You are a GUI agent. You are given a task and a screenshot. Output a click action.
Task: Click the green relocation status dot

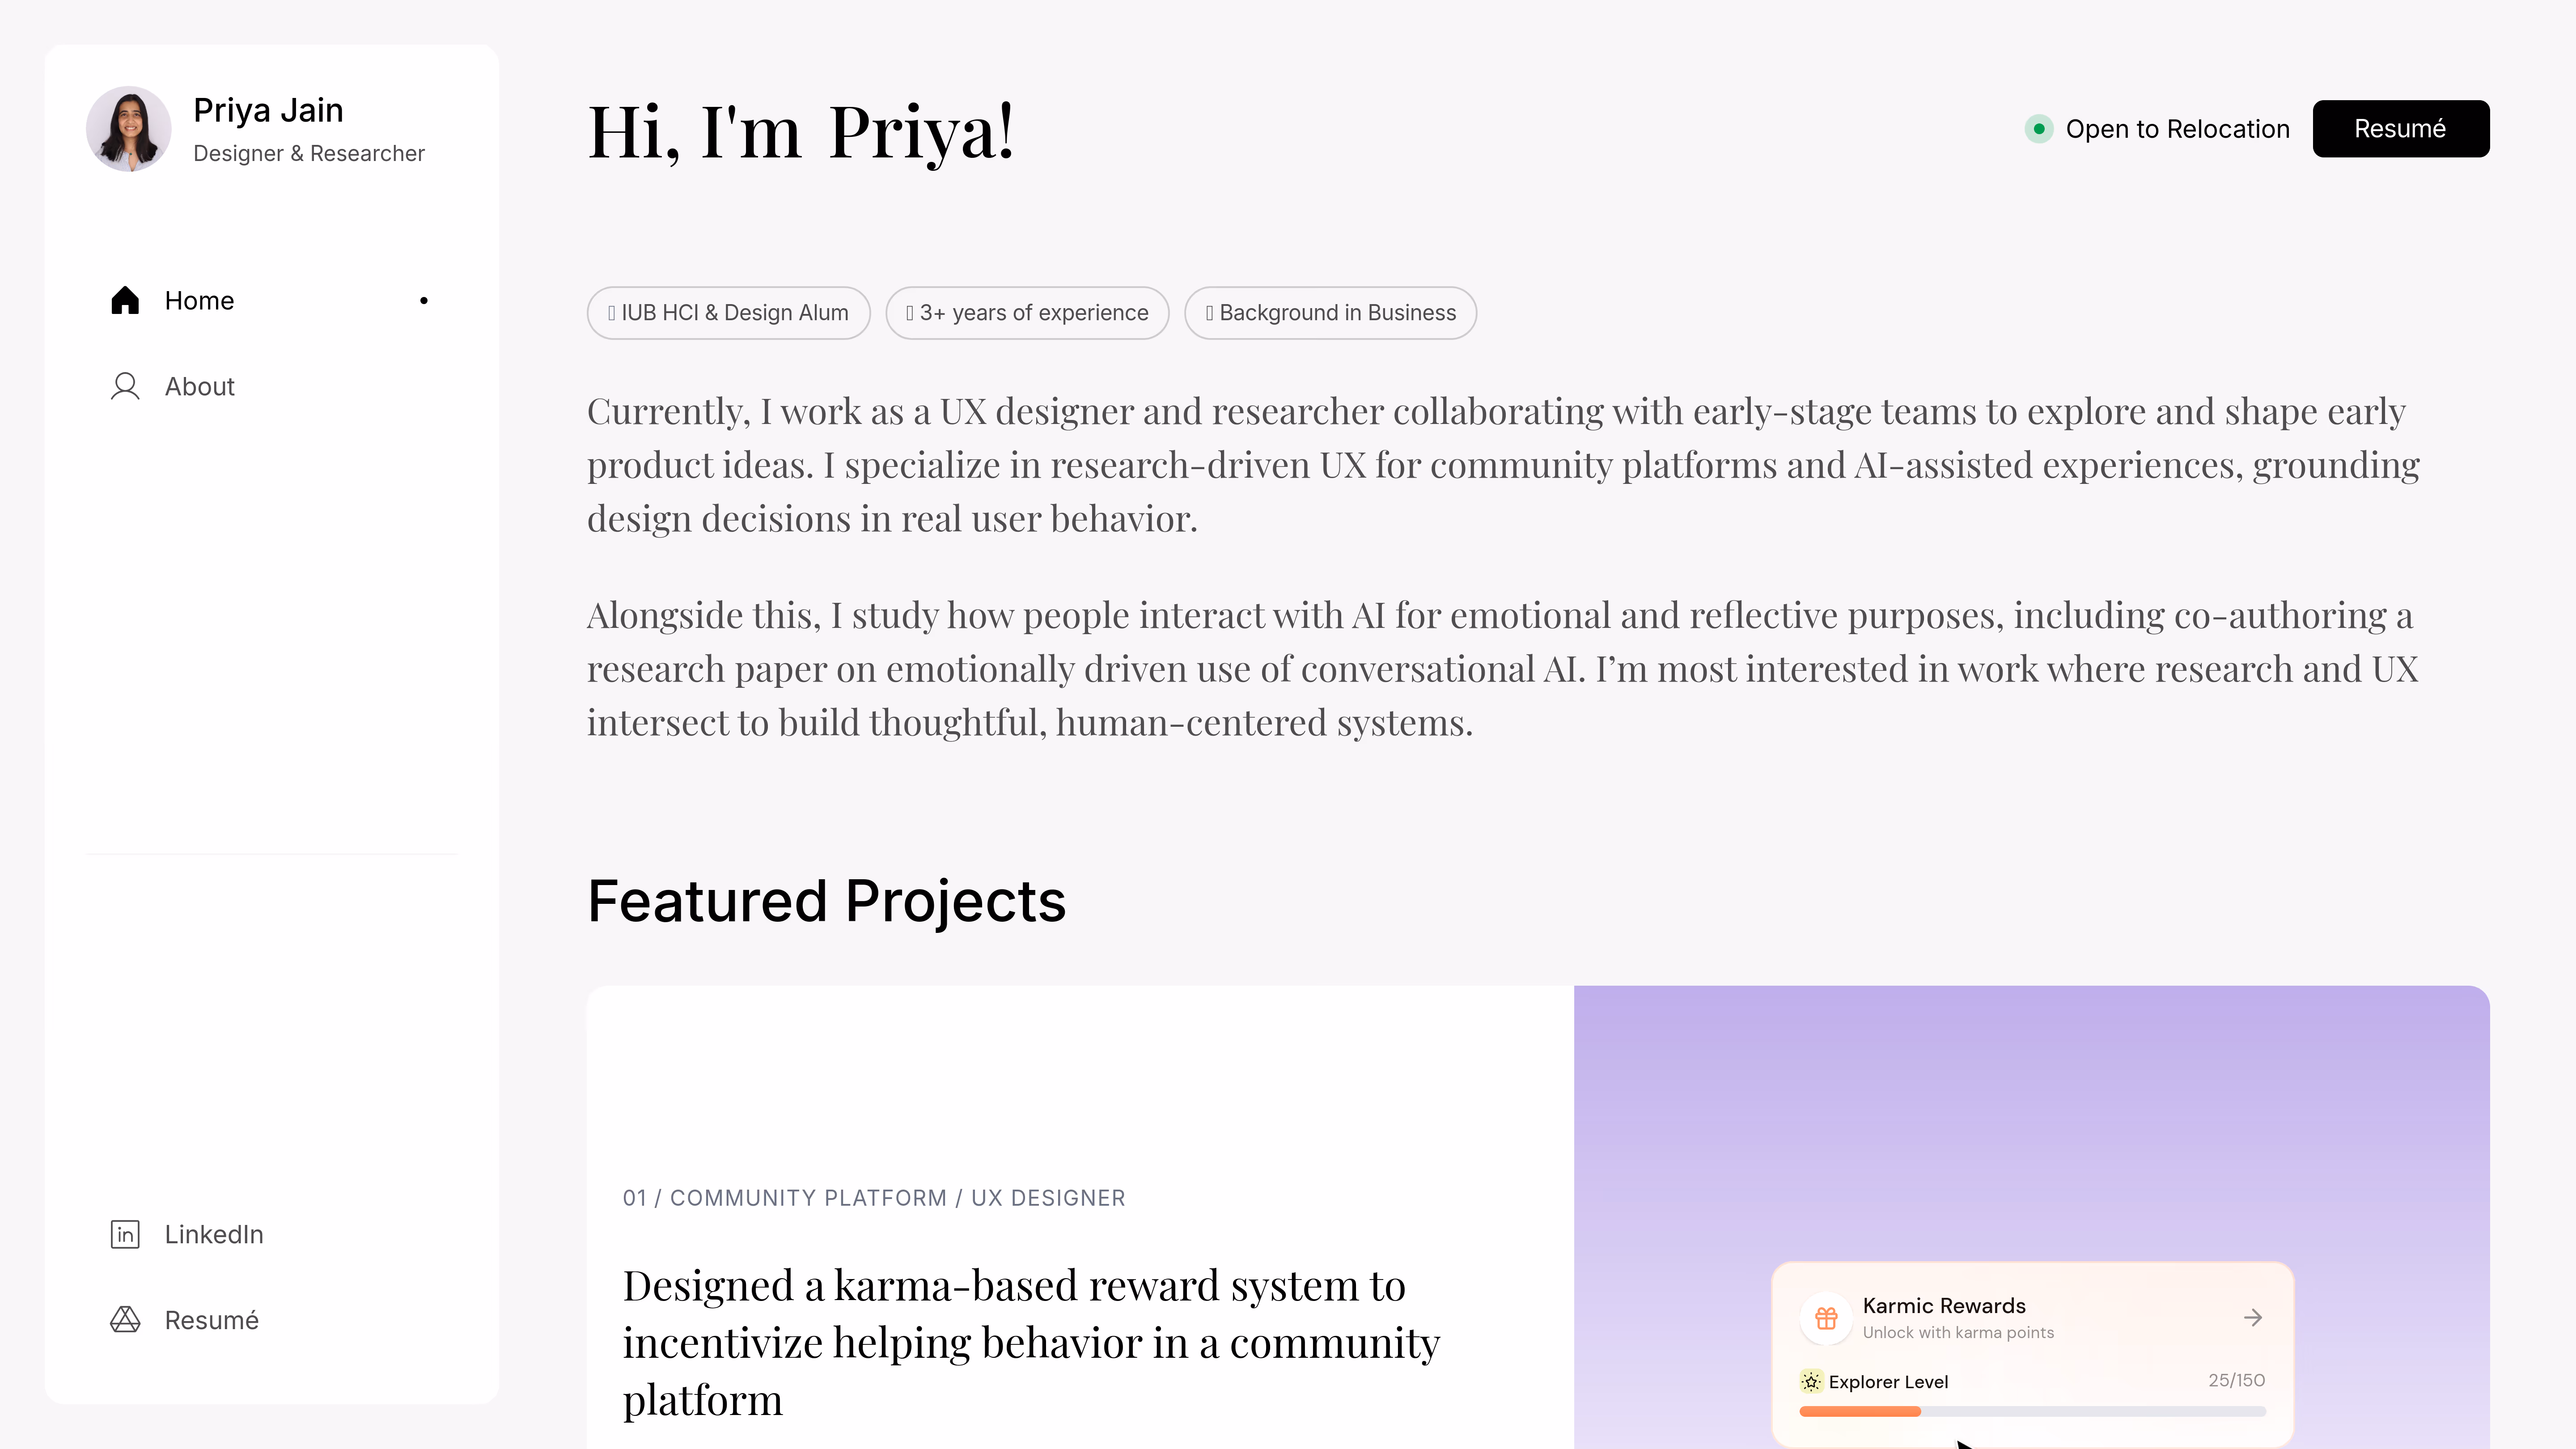point(2038,129)
